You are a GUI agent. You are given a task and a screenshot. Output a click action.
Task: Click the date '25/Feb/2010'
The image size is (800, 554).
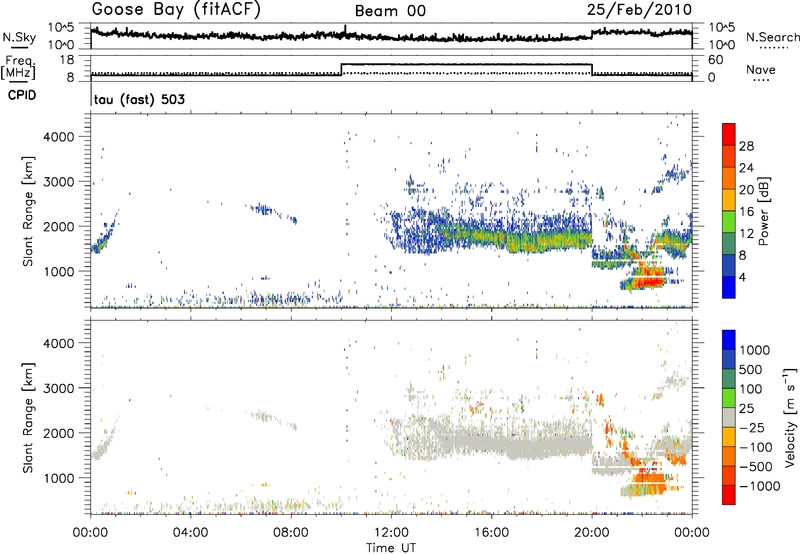(639, 10)
